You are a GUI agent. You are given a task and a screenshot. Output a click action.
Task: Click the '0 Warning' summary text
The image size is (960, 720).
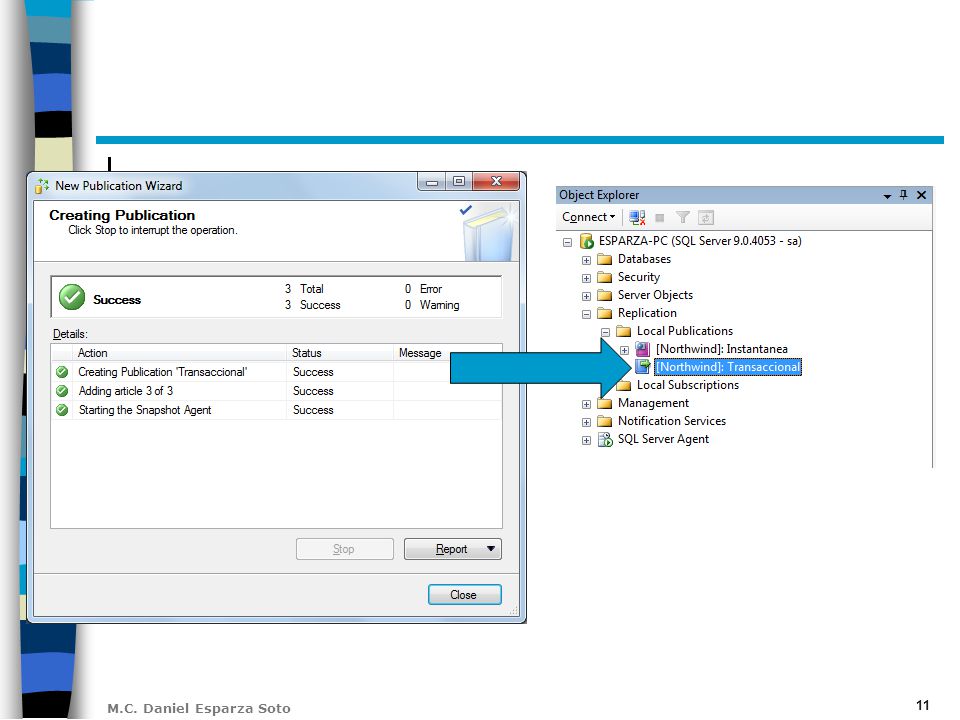click(432, 305)
